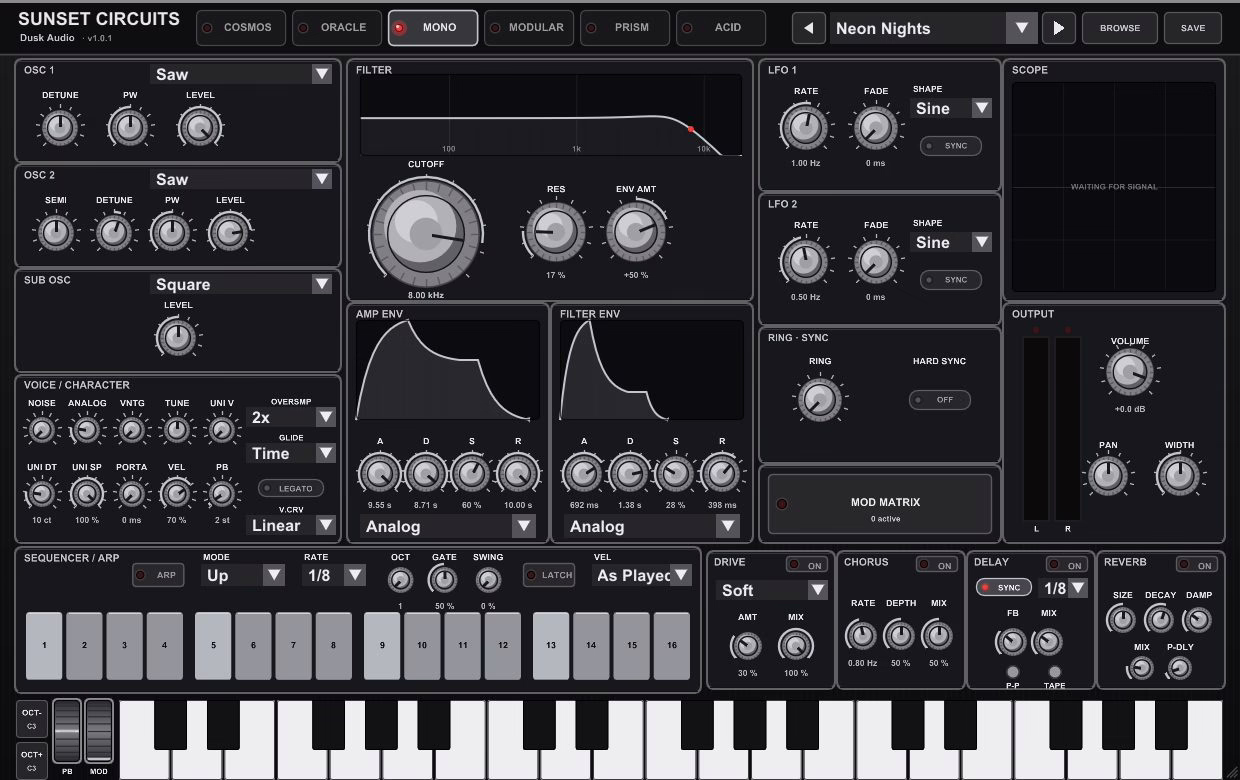Image resolution: width=1240 pixels, height=780 pixels.
Task: Click the output Width knob
Action: [x=1180, y=476]
